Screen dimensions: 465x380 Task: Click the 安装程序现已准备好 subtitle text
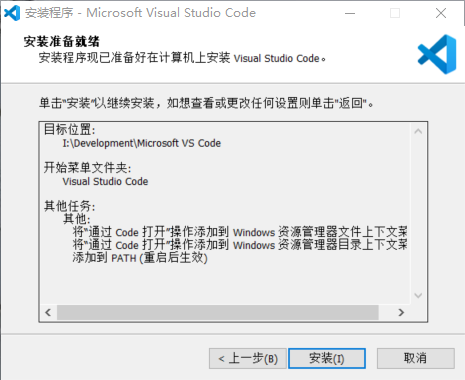(x=182, y=58)
